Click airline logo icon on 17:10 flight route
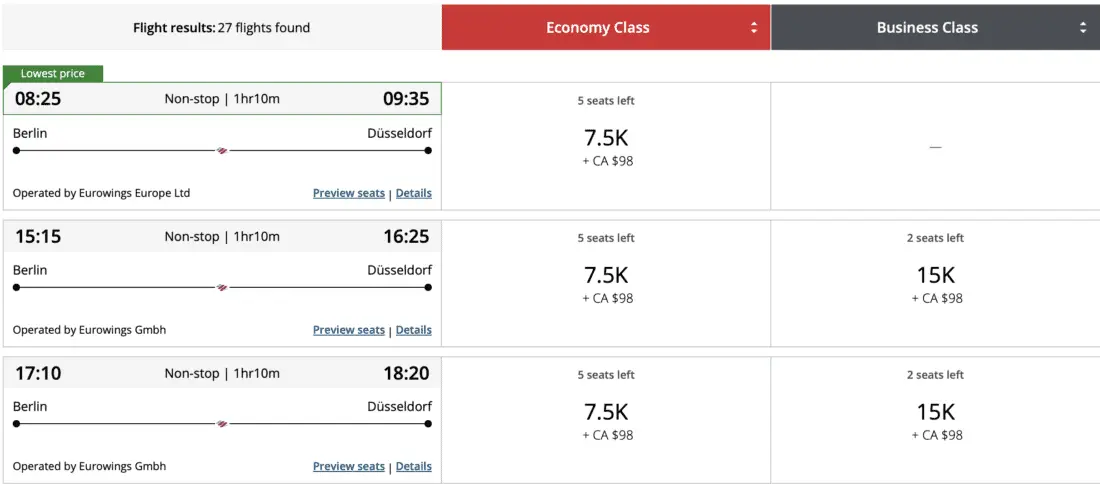 pyautogui.click(x=222, y=424)
